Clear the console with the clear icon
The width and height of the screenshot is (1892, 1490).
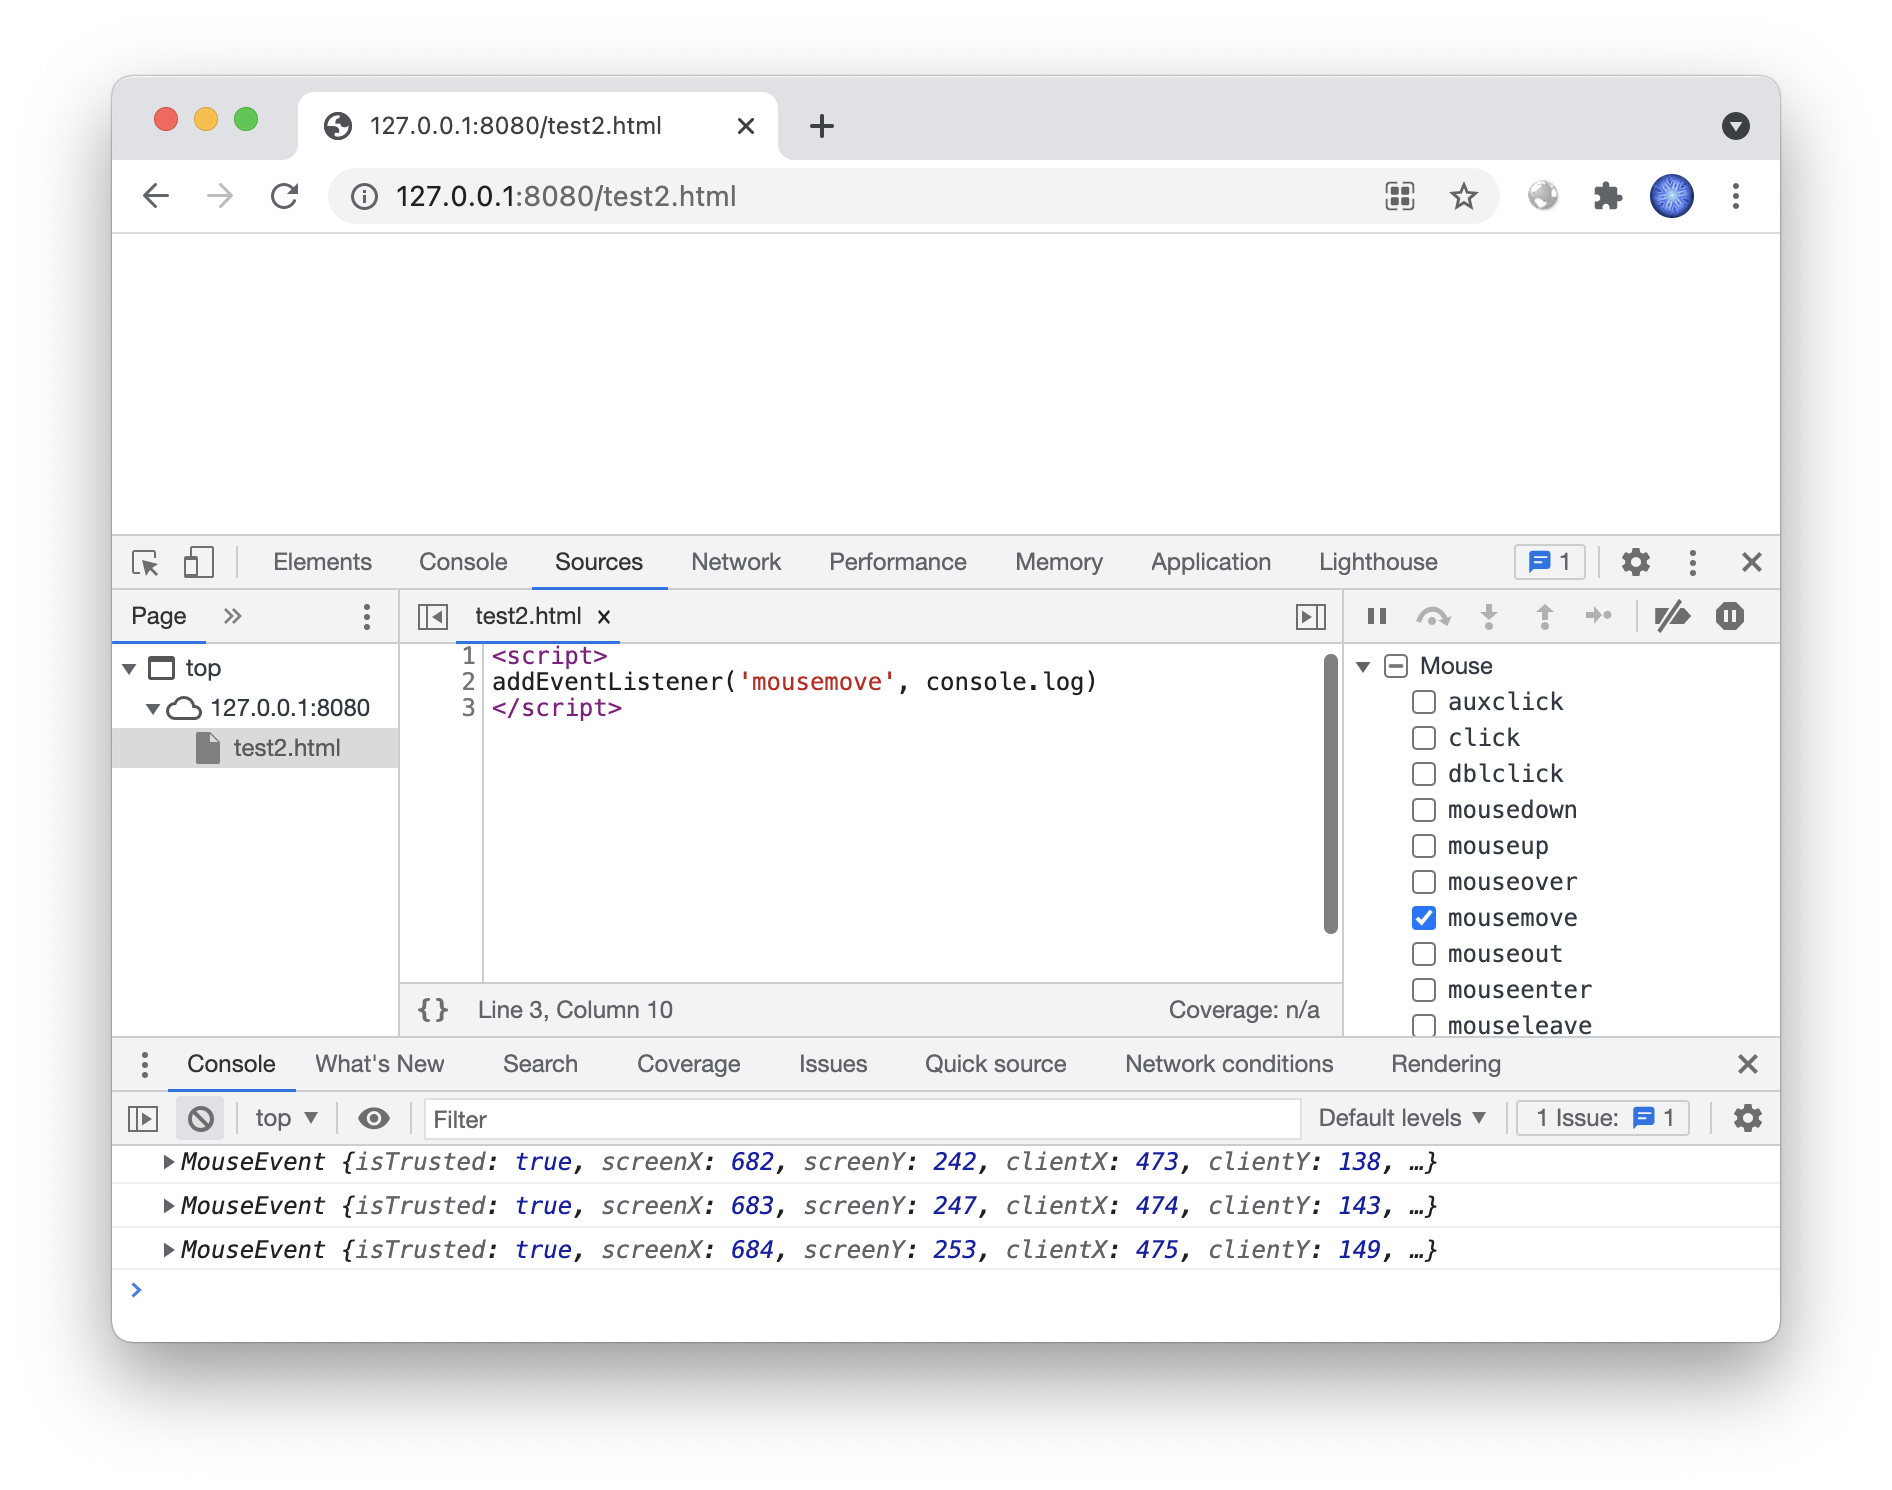(201, 1119)
